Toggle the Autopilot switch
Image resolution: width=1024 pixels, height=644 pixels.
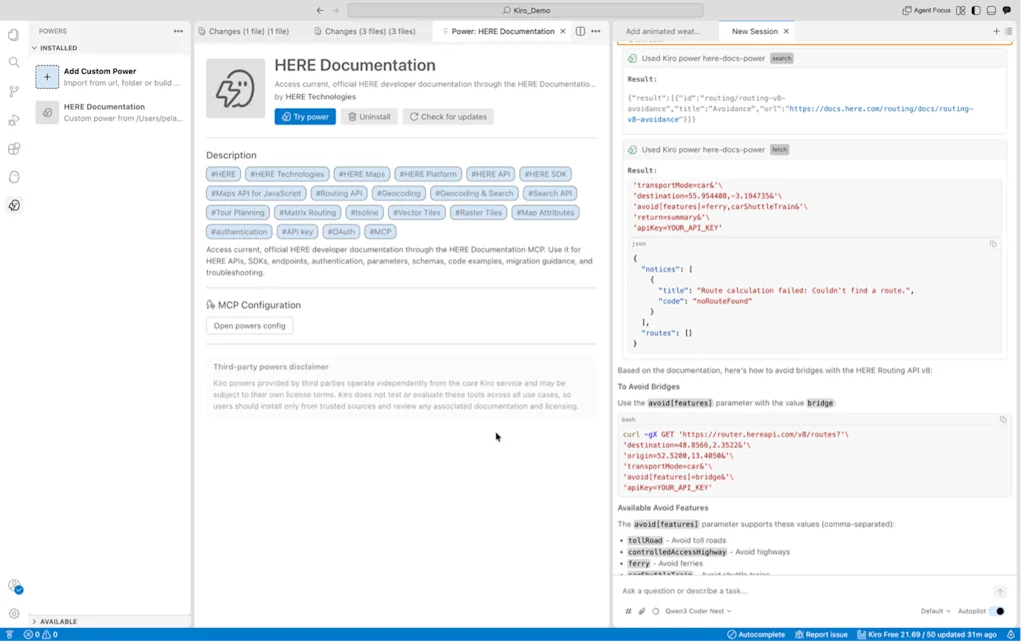click(x=999, y=613)
